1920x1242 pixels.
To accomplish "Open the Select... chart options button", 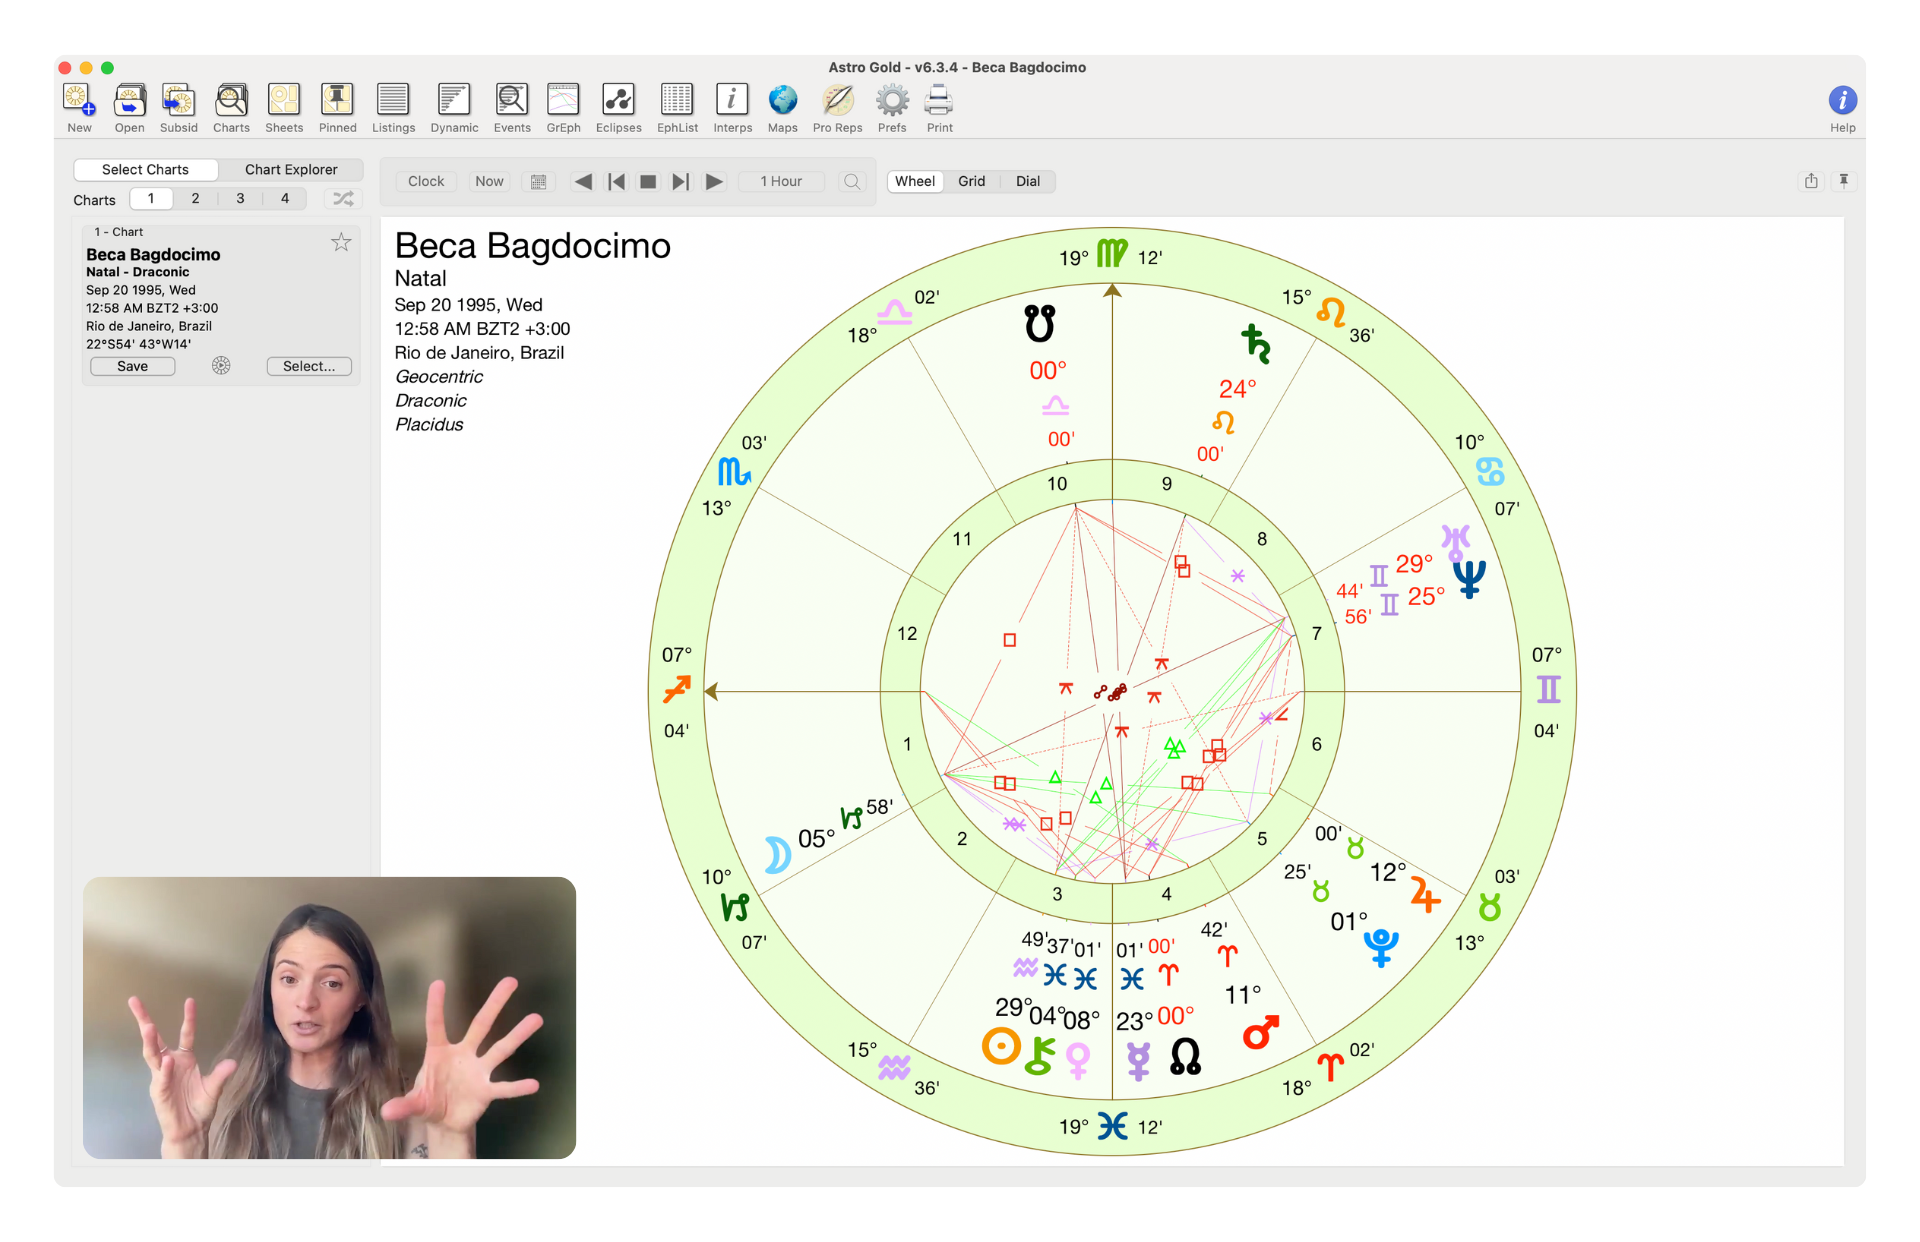I will pos(308,366).
